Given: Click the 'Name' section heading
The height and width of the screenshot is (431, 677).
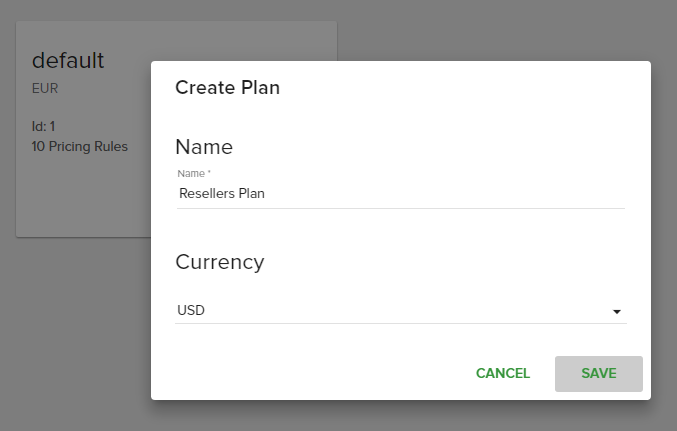Looking at the screenshot, I should coord(204,147).
